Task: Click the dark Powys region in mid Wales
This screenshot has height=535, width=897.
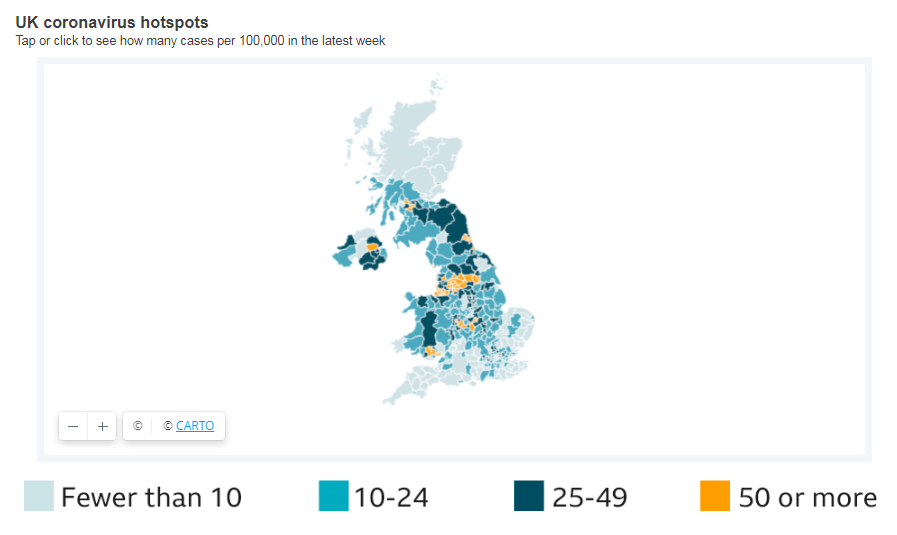Action: point(431,327)
